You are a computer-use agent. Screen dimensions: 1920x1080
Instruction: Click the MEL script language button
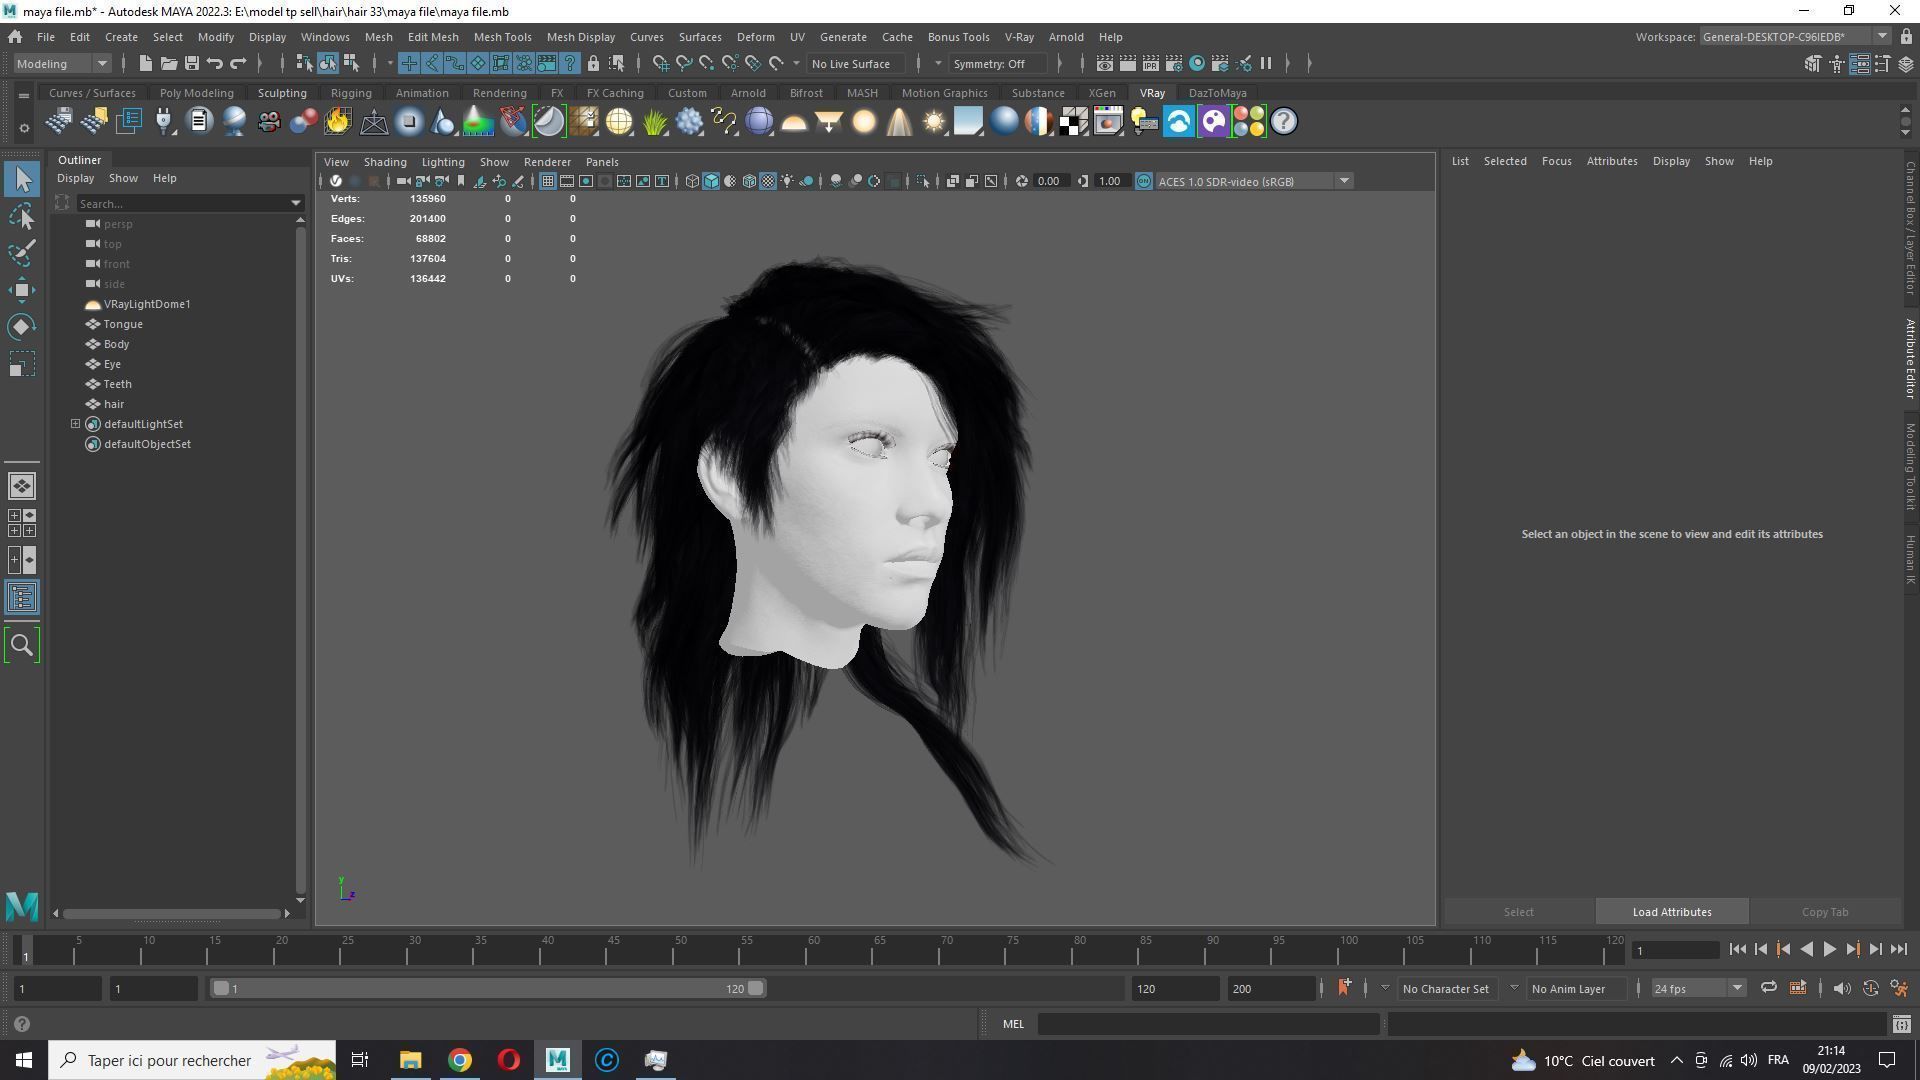tap(1013, 1024)
